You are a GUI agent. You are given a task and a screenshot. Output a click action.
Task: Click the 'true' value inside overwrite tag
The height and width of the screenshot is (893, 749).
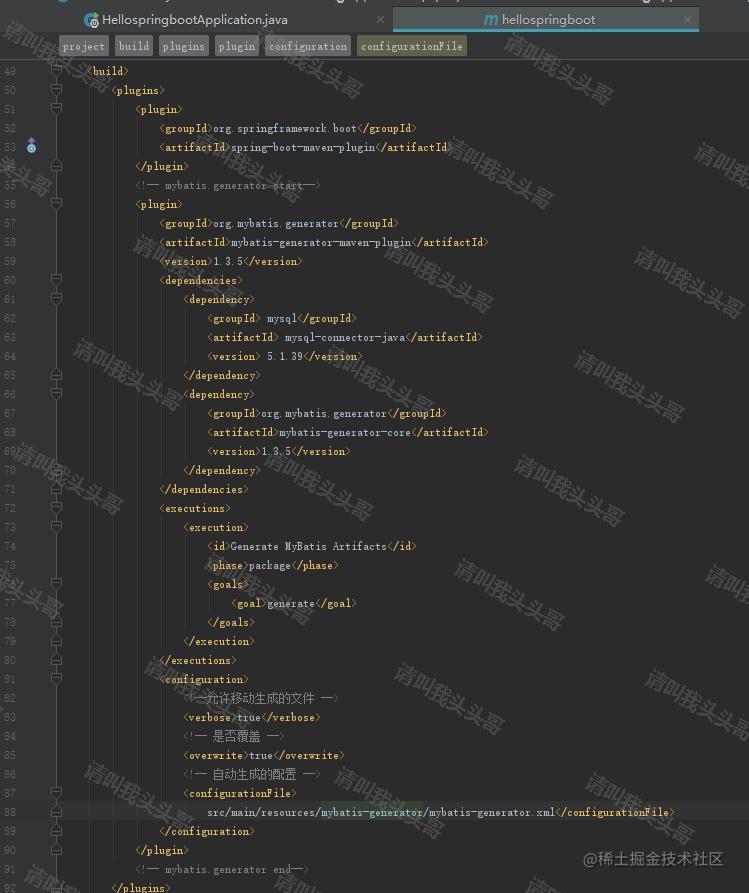tap(260, 756)
